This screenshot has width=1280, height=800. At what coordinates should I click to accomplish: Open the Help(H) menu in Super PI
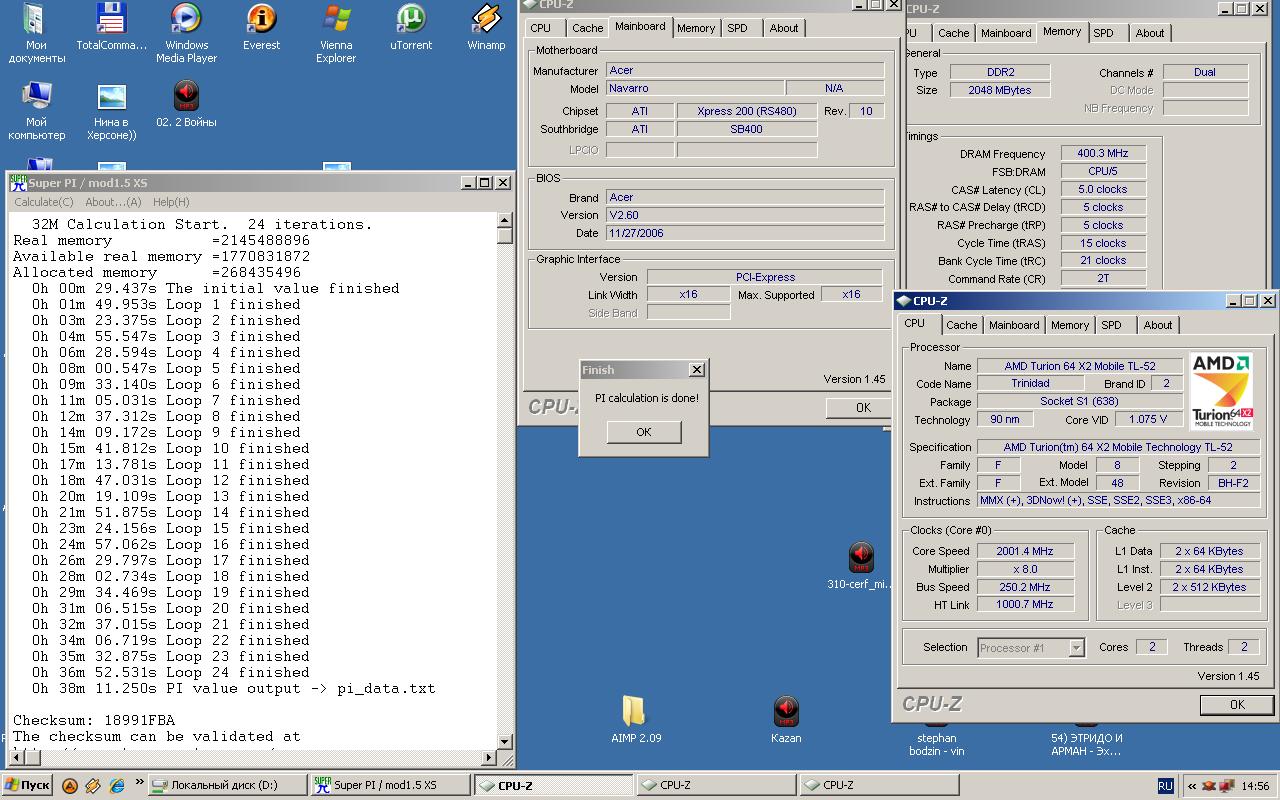(171, 202)
